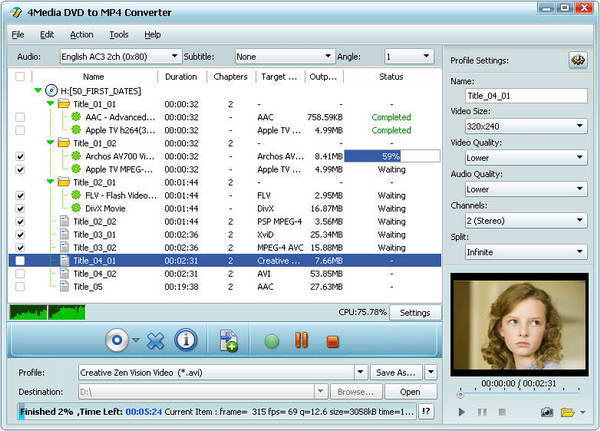
Task: Show info with the blue i button
Action: click(186, 340)
